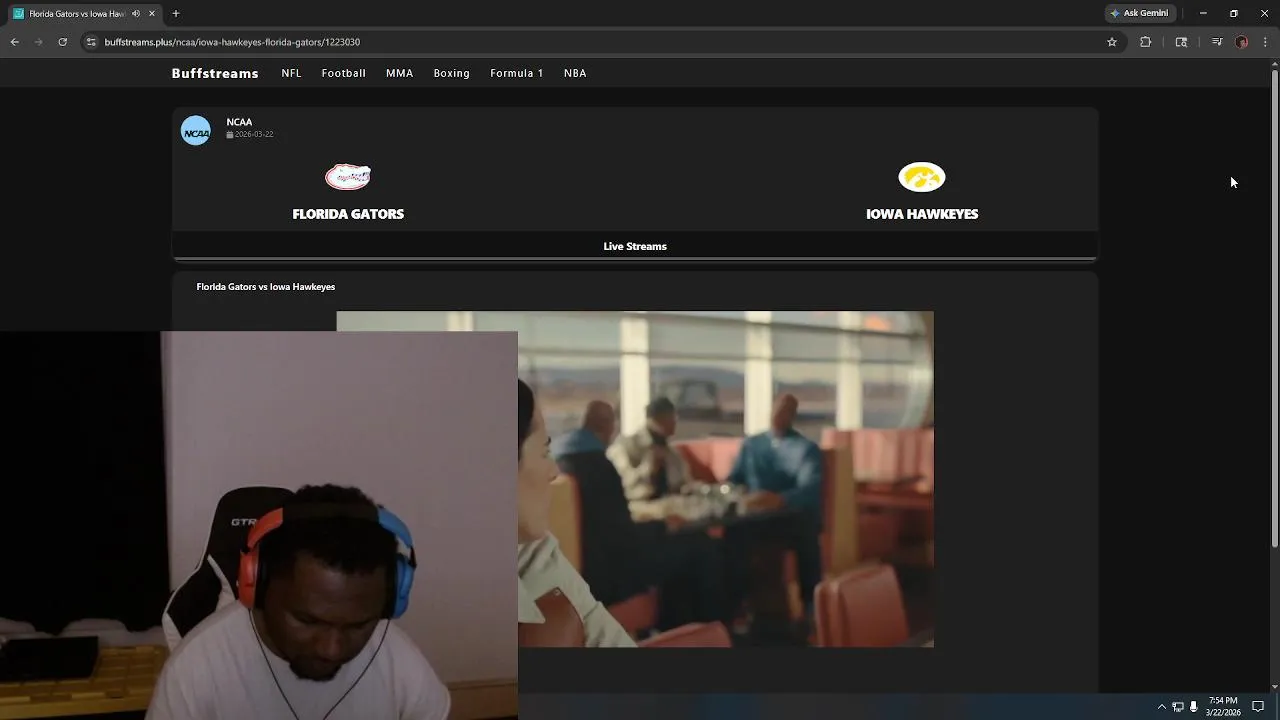
Task: Click the page vertical scrollbar
Action: coord(1274,307)
